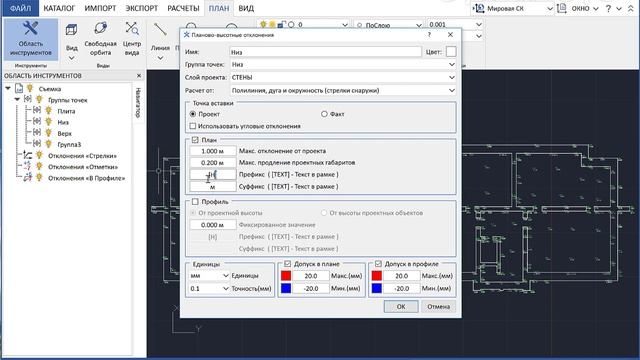Image resolution: width=640 pixels, height=360 pixels.
Task: Click the Отклонения «В Профиле» icon
Action: tap(27, 178)
